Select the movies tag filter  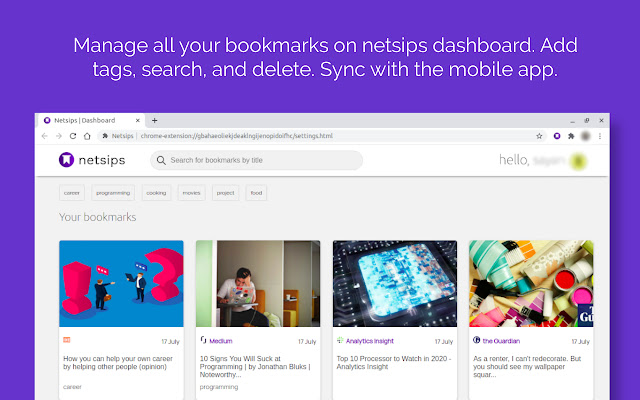pos(191,193)
